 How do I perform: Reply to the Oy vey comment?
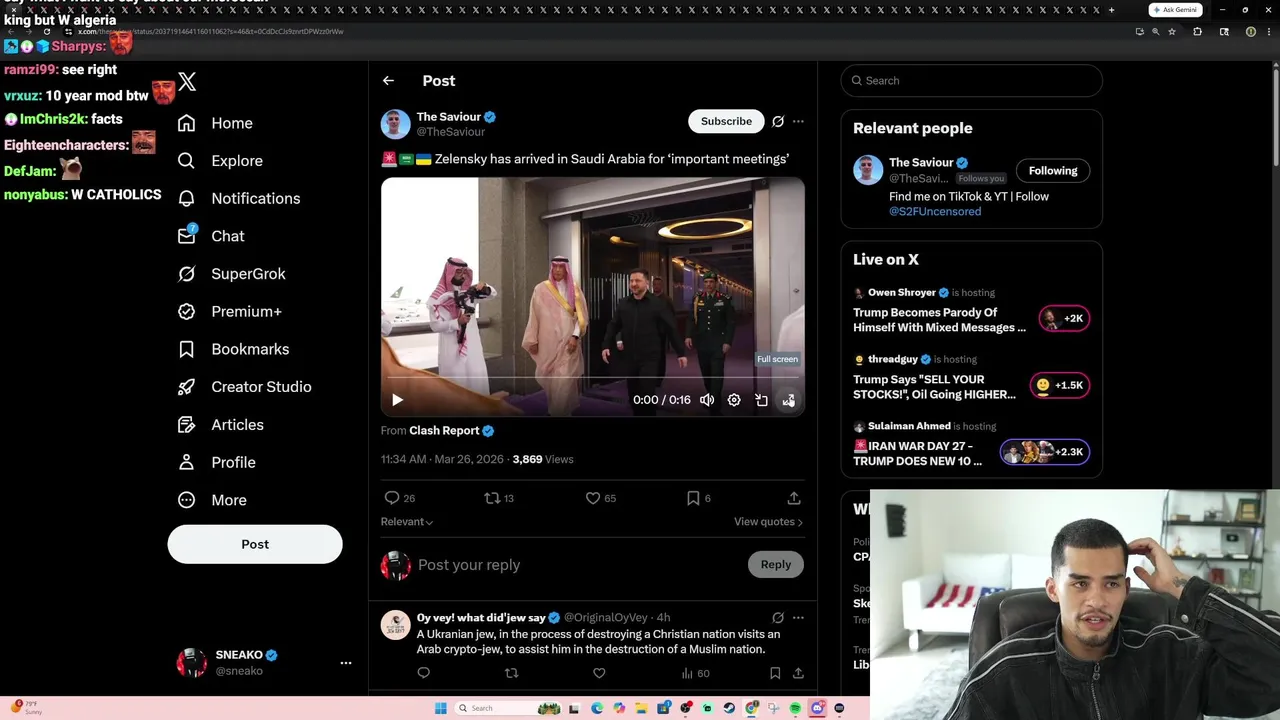(423, 673)
